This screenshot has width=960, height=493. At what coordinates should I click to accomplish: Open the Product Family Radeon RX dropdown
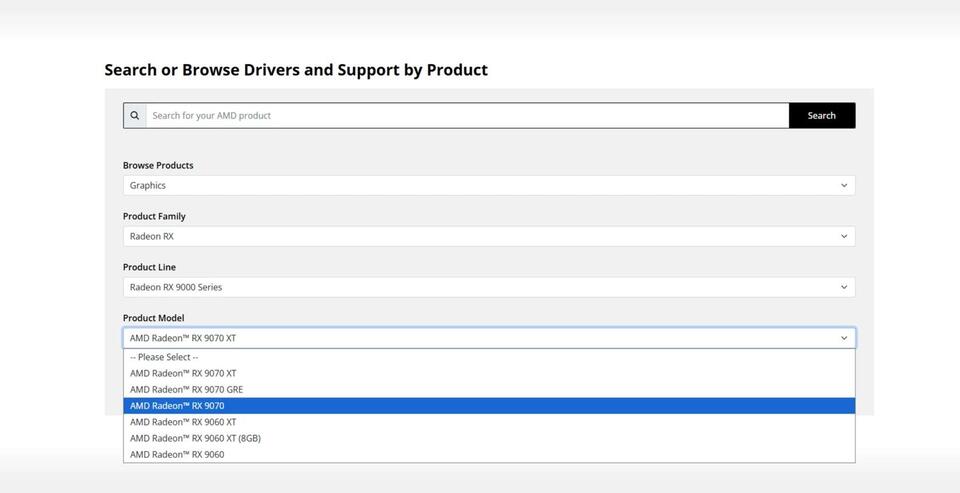tap(489, 236)
